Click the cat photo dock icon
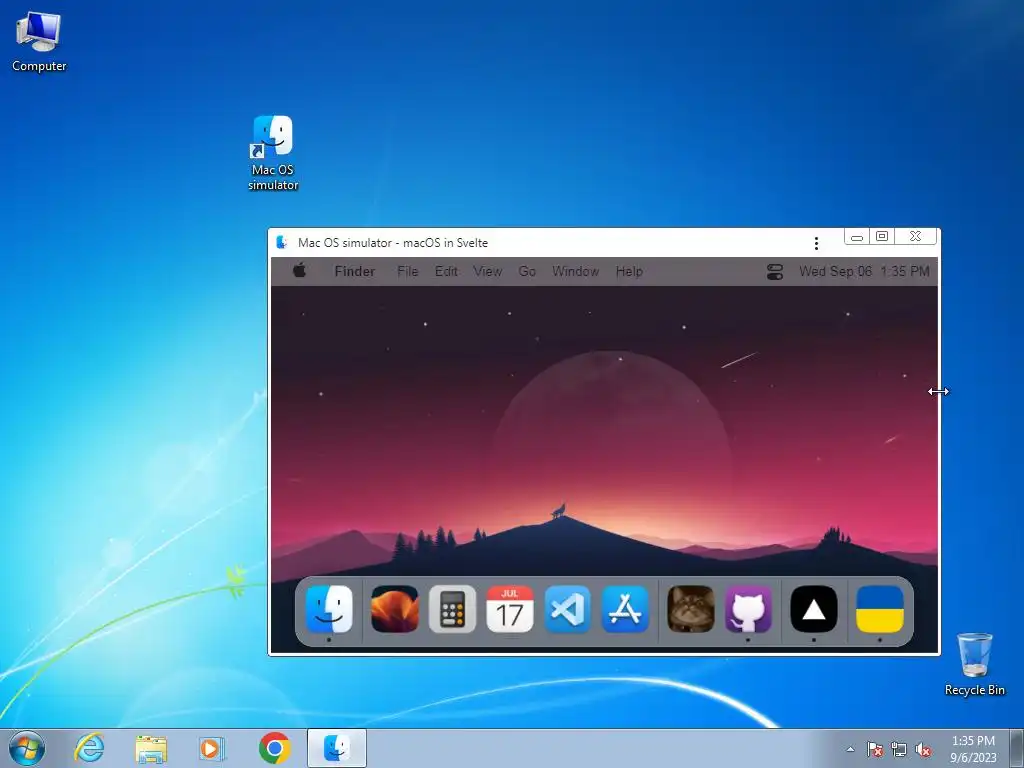1024x768 pixels. (690, 609)
